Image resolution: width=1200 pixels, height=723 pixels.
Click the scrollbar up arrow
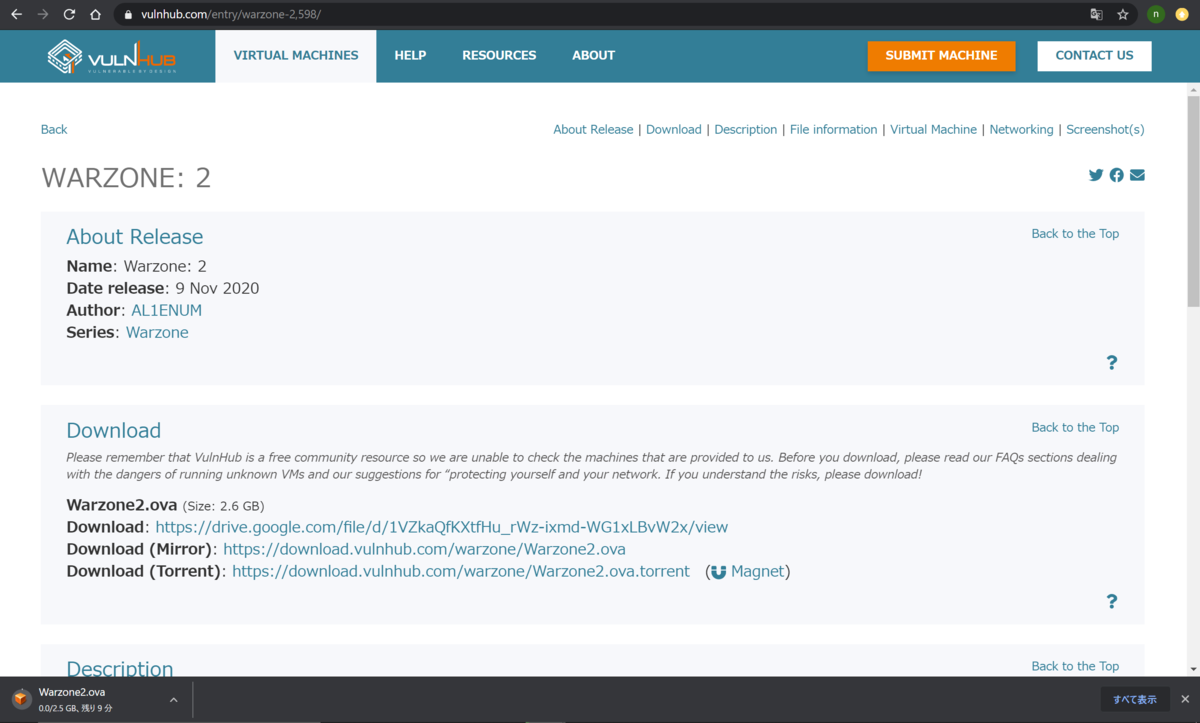(x=1192, y=89)
